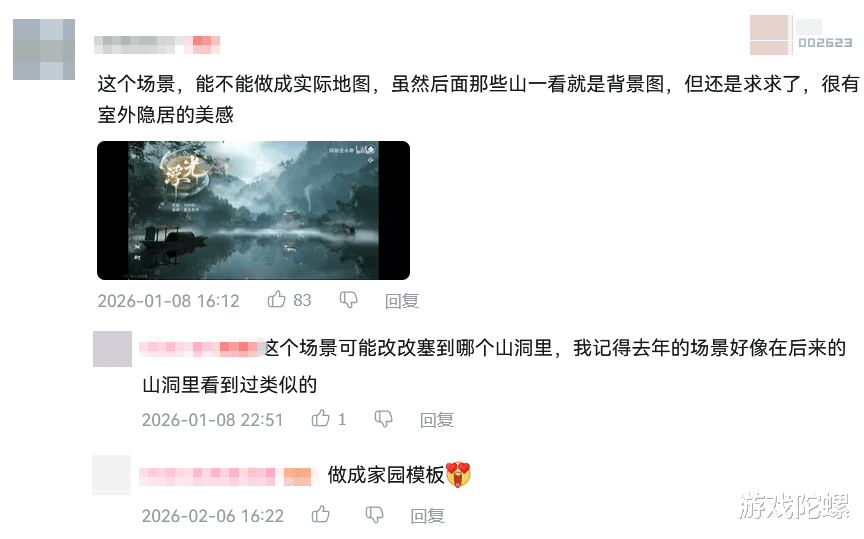Screen dimensions: 864x539
Task: Open the avatar of the 家园模板 reply author
Action: (x=111, y=475)
